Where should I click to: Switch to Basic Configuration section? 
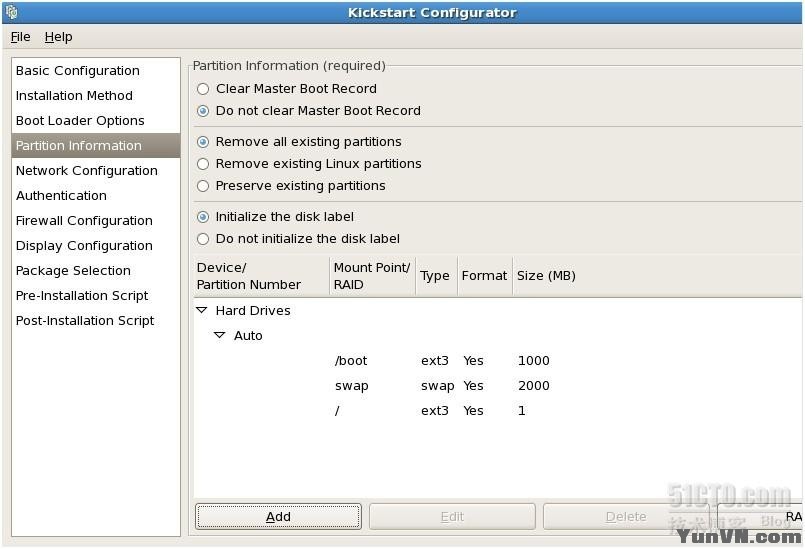point(77,71)
